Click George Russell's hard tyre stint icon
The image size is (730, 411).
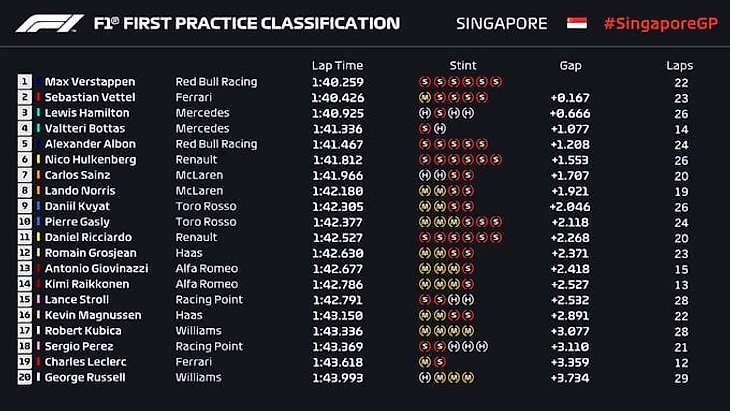[425, 377]
